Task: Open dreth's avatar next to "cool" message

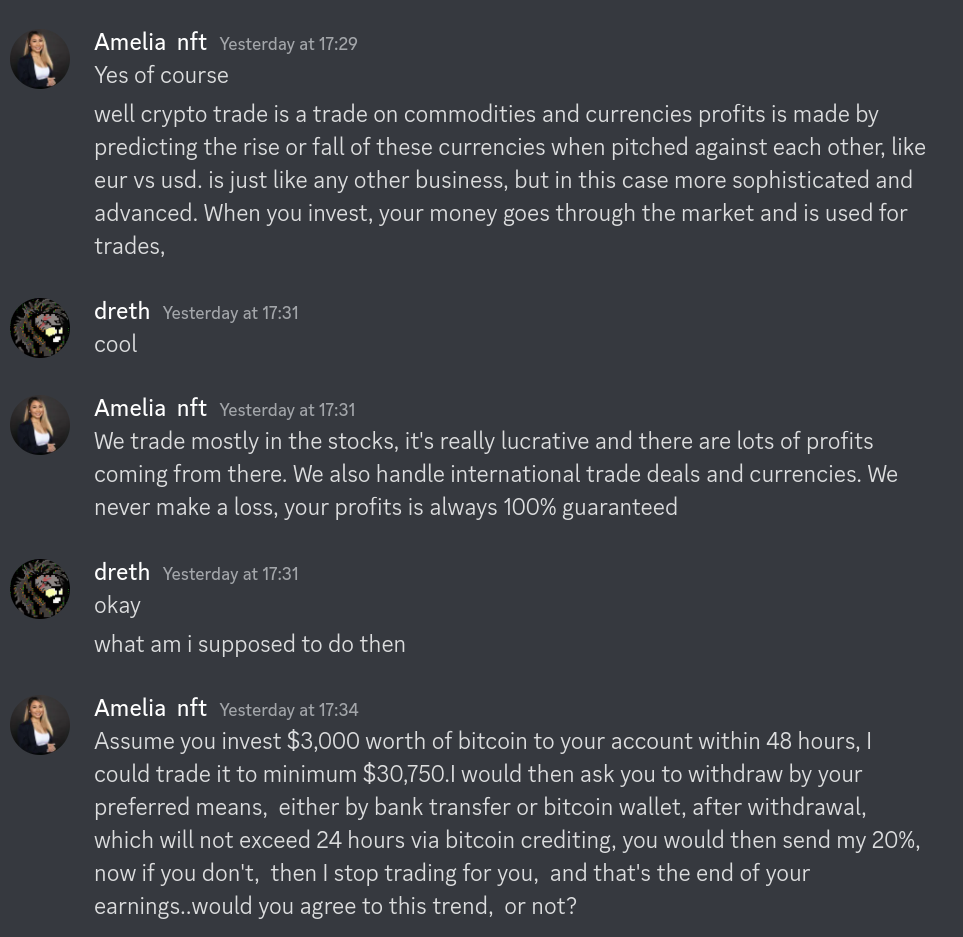Action: coord(40,327)
